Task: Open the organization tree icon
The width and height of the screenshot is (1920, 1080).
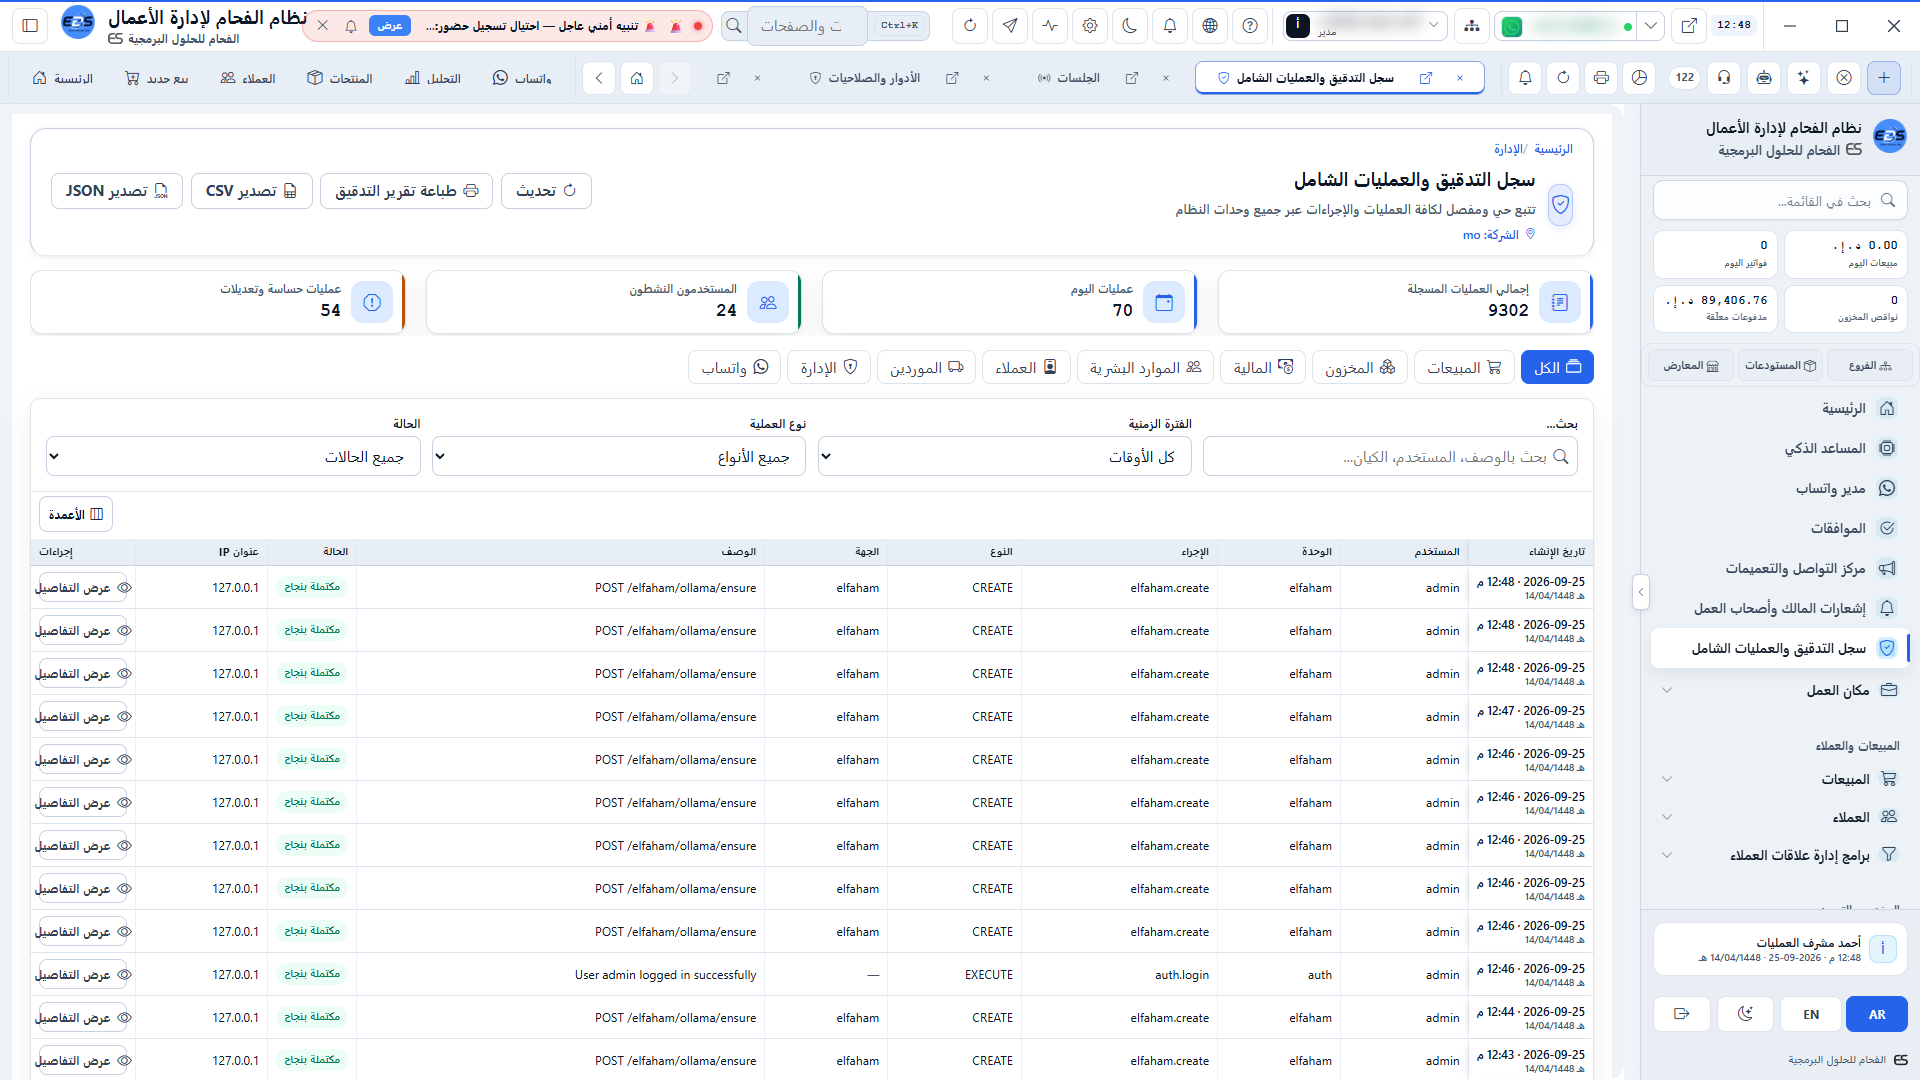Action: tap(1472, 26)
